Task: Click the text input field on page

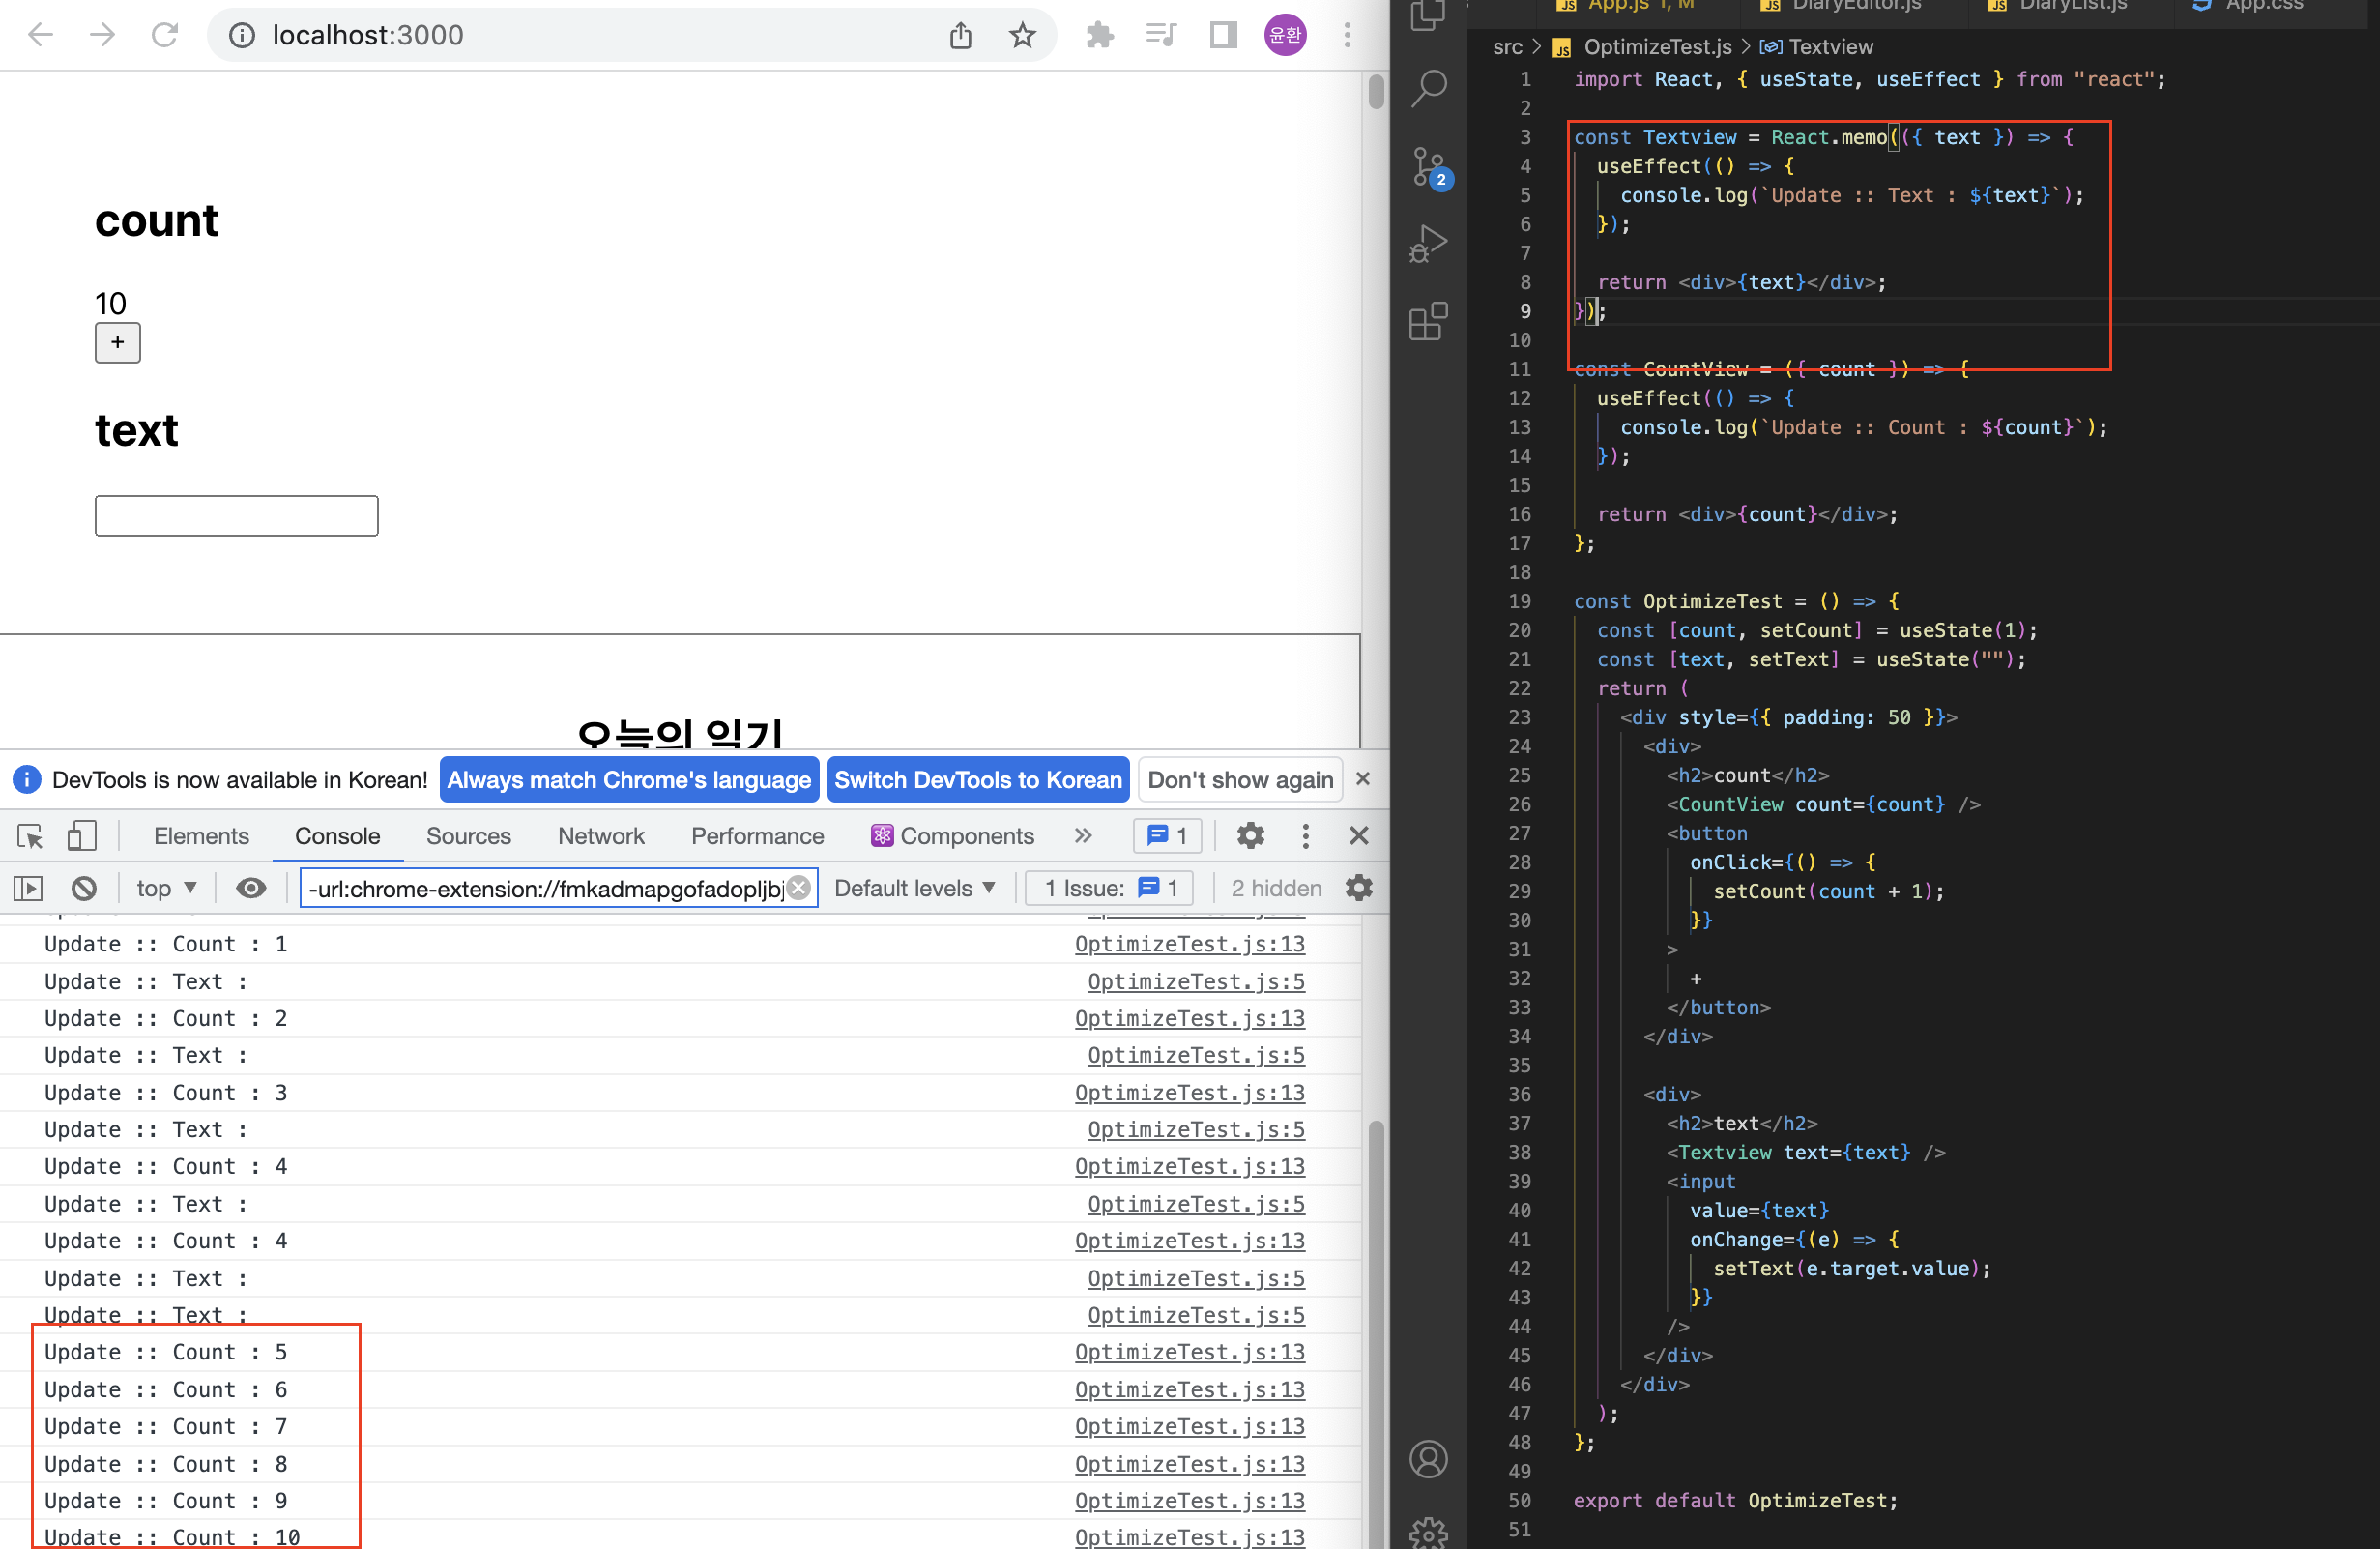Action: 236,516
